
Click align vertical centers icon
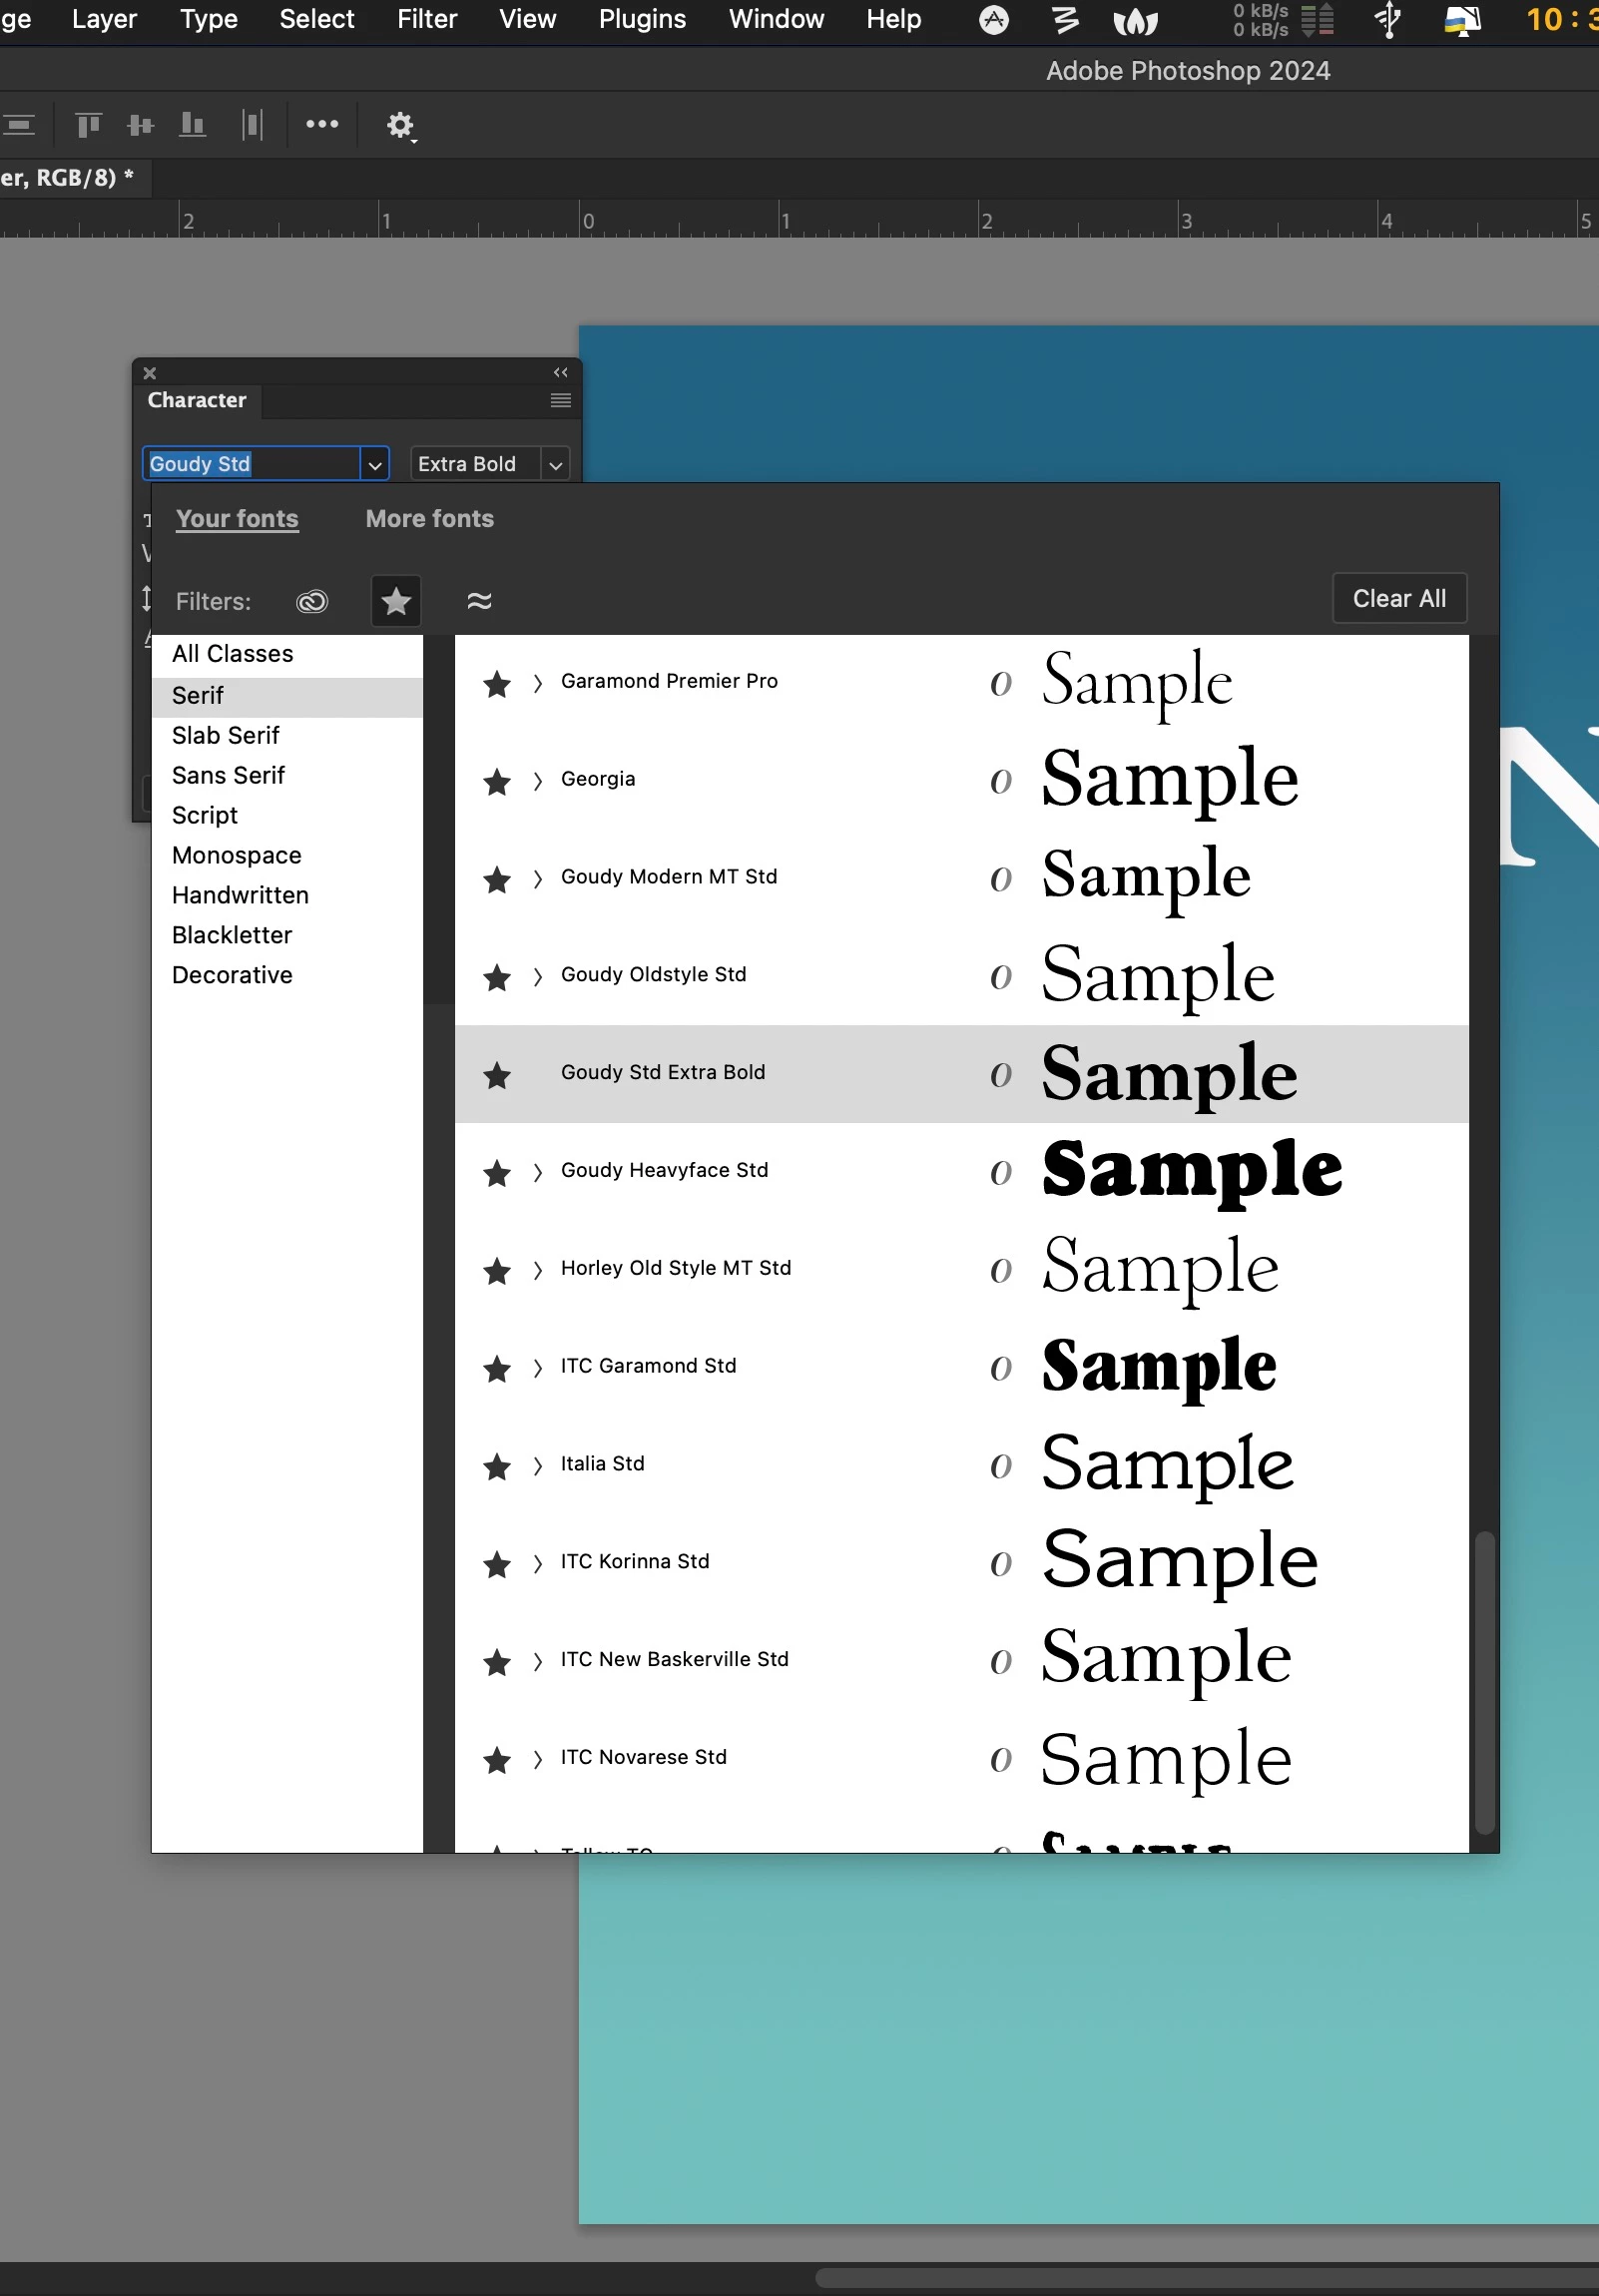(141, 125)
